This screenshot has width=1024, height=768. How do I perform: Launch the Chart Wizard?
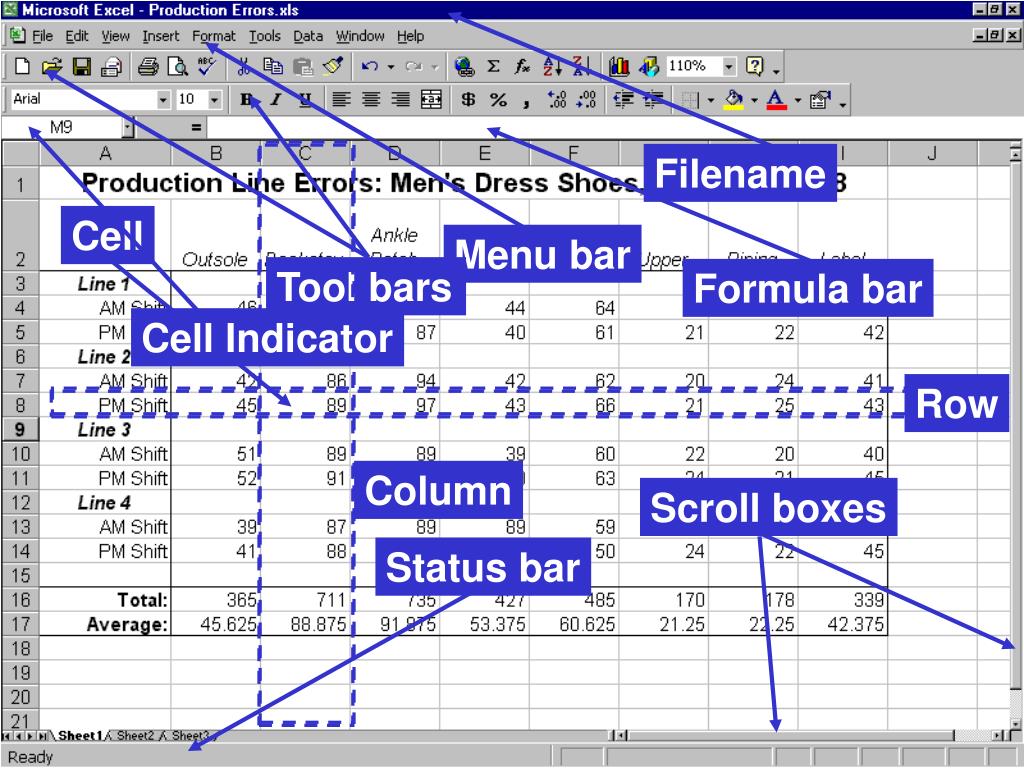tap(618, 67)
